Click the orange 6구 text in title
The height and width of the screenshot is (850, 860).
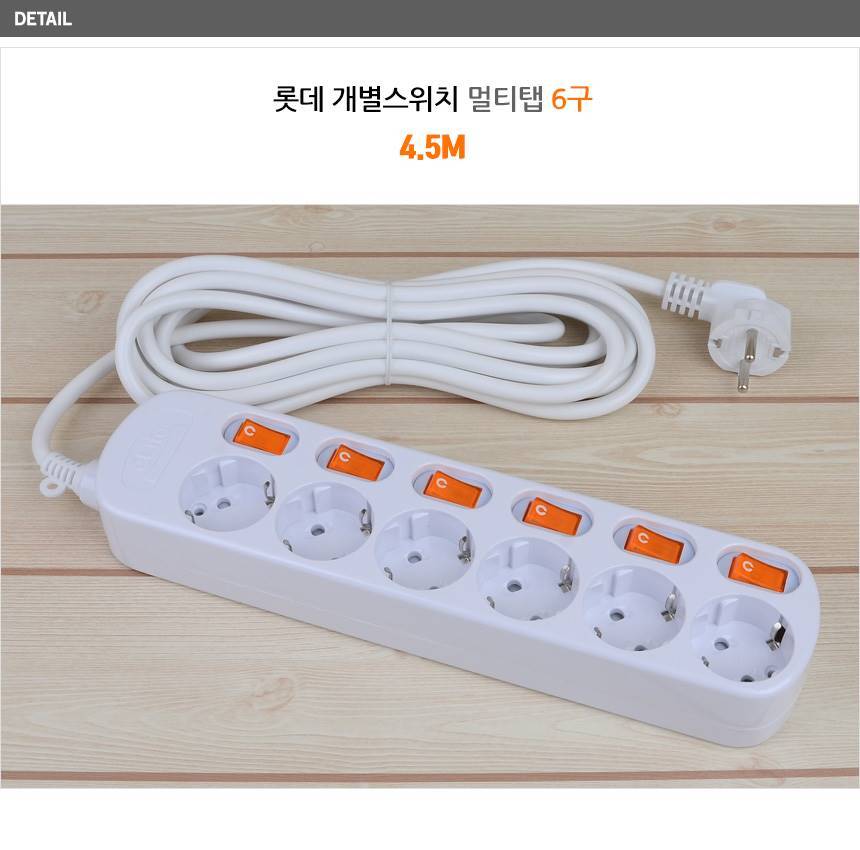(x=571, y=99)
